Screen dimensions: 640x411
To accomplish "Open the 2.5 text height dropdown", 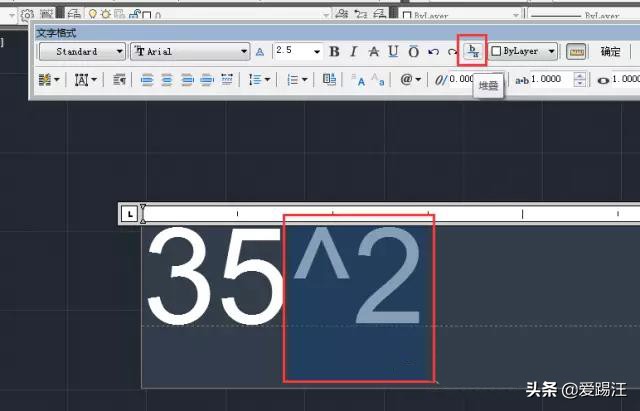I will click(x=317, y=52).
